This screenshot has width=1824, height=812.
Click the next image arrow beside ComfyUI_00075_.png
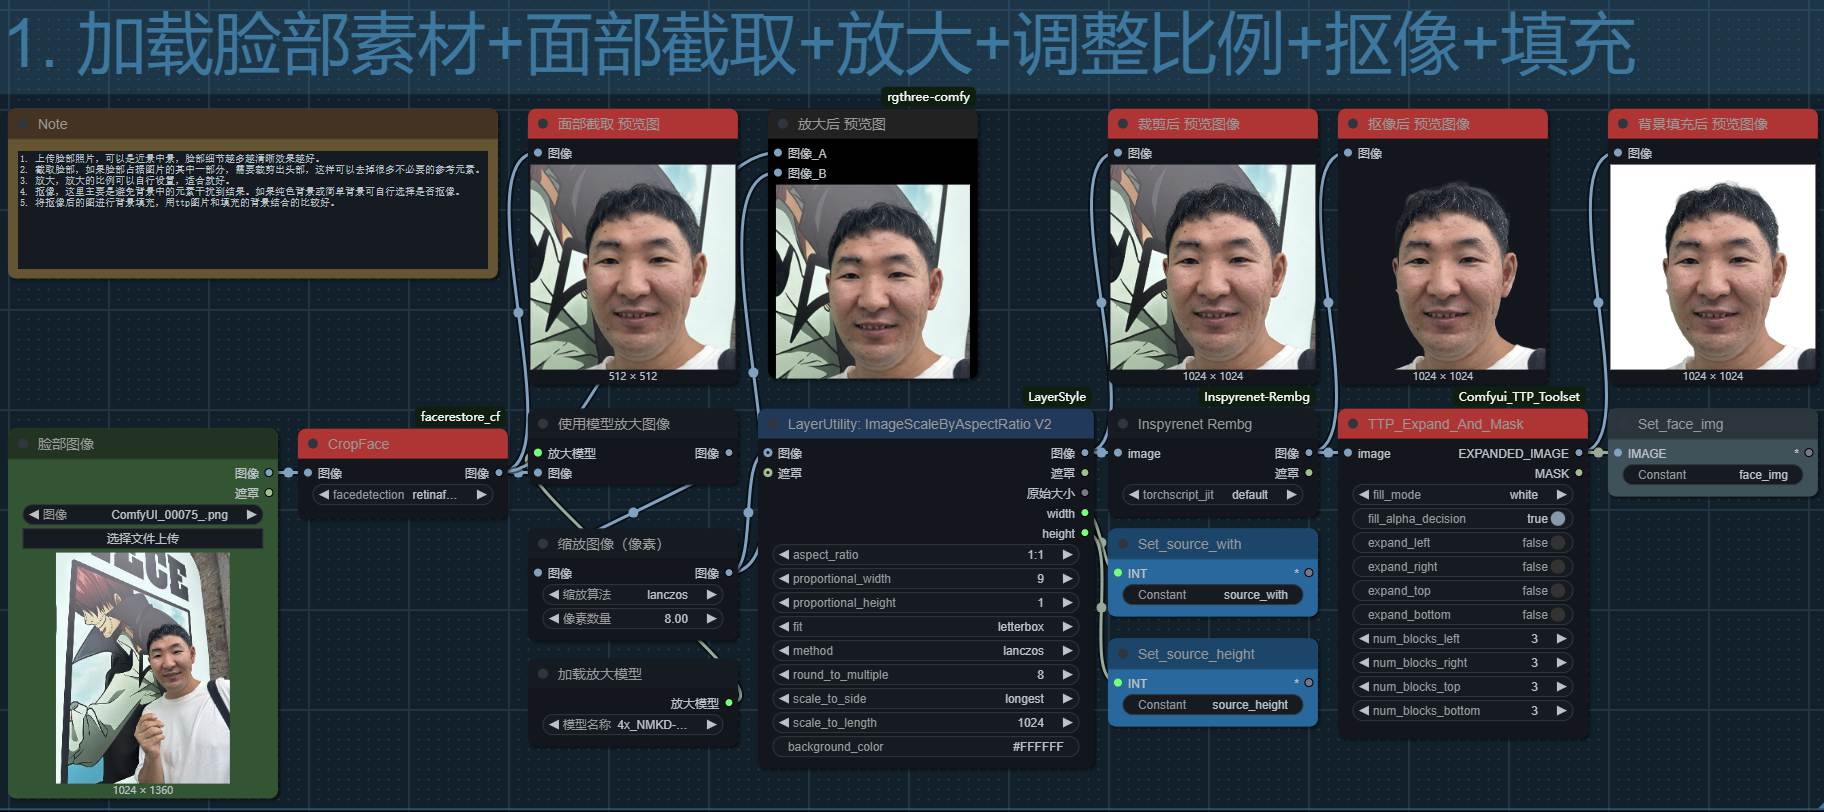(x=251, y=515)
